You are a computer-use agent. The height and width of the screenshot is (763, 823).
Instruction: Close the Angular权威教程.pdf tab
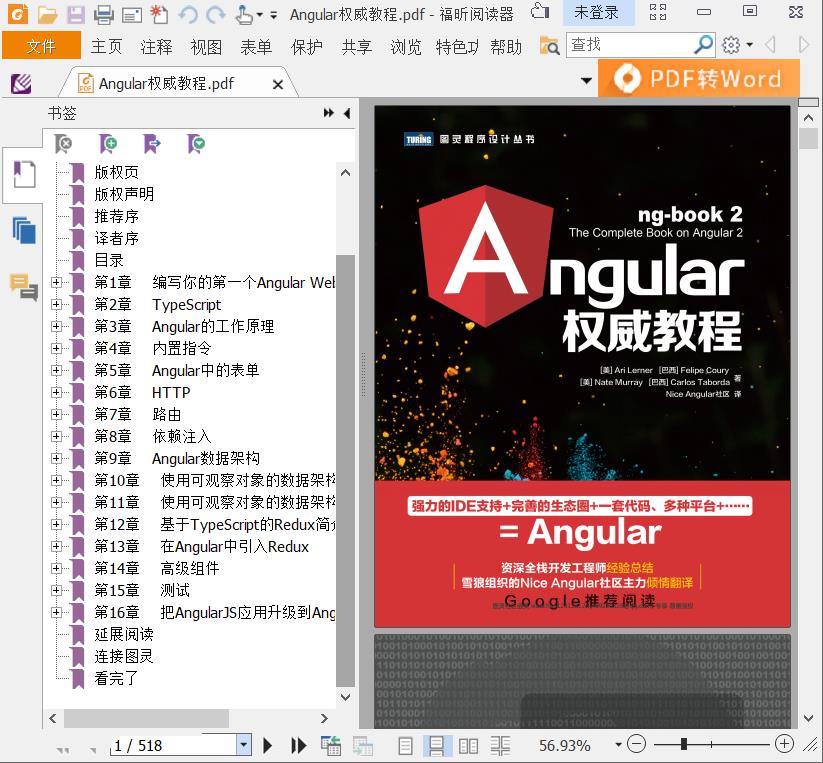278,84
